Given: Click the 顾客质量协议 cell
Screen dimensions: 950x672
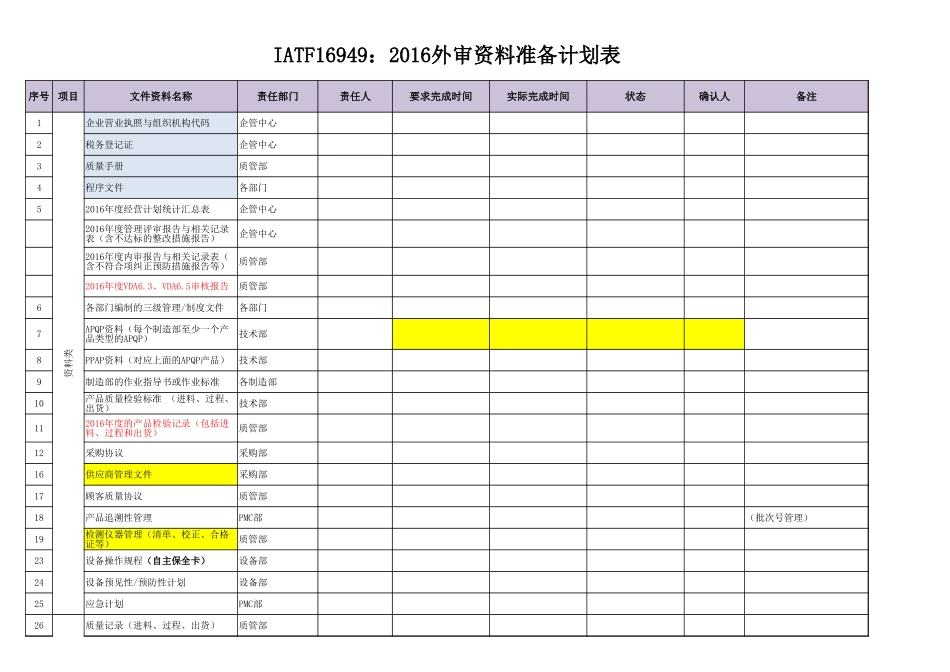Looking at the screenshot, I should [x=115, y=497].
